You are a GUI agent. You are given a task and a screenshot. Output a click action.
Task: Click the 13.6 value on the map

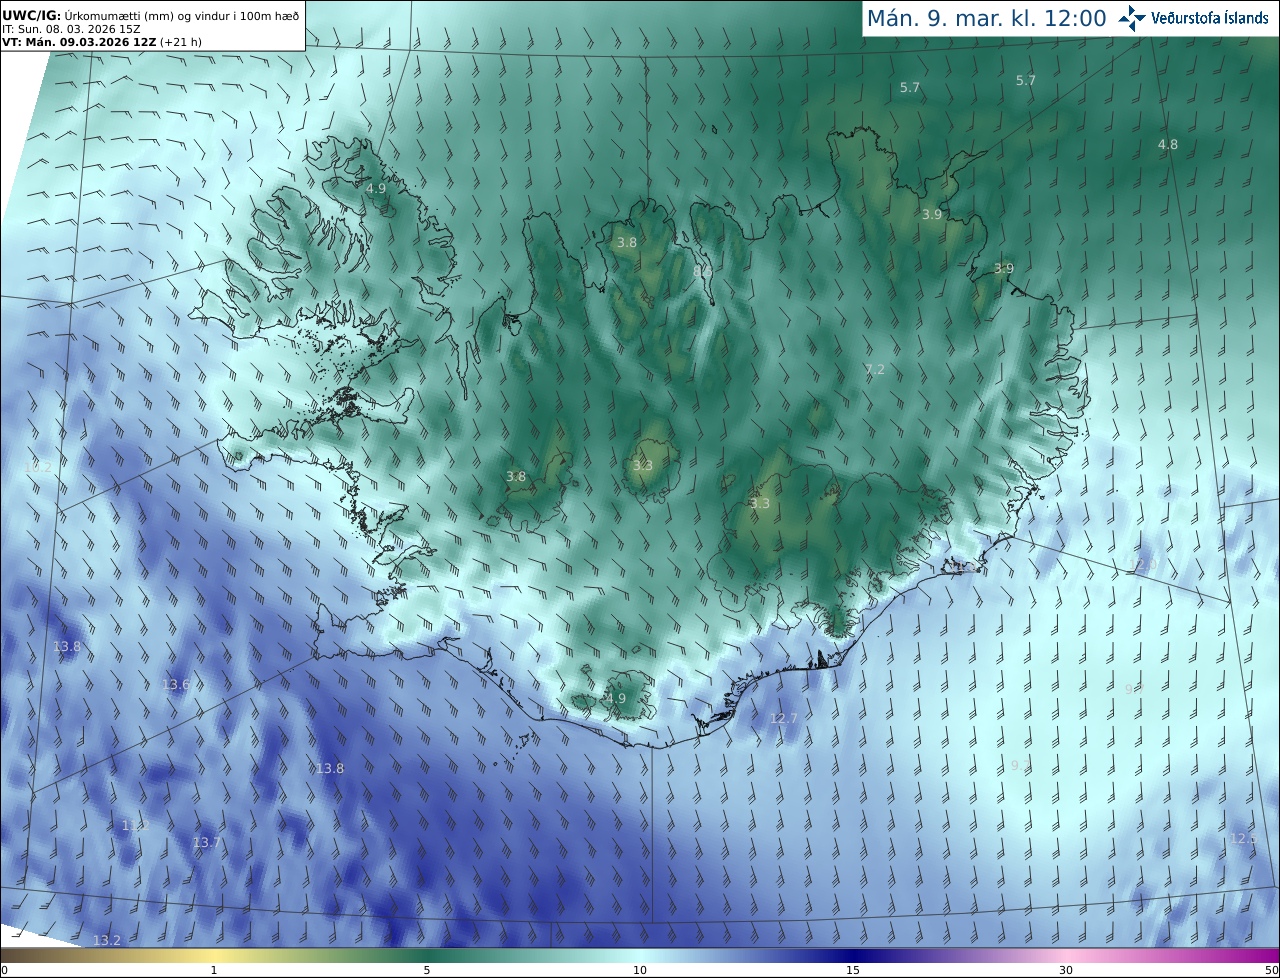click(176, 685)
